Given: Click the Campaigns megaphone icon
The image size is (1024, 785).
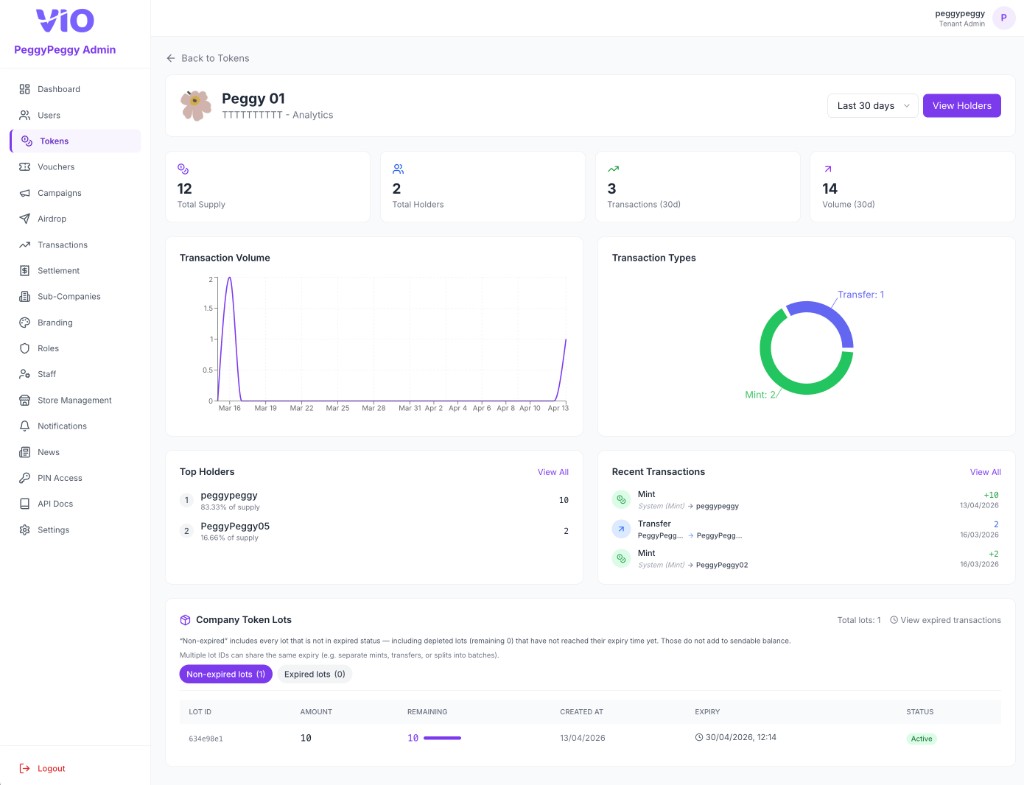Looking at the screenshot, I should click(25, 193).
